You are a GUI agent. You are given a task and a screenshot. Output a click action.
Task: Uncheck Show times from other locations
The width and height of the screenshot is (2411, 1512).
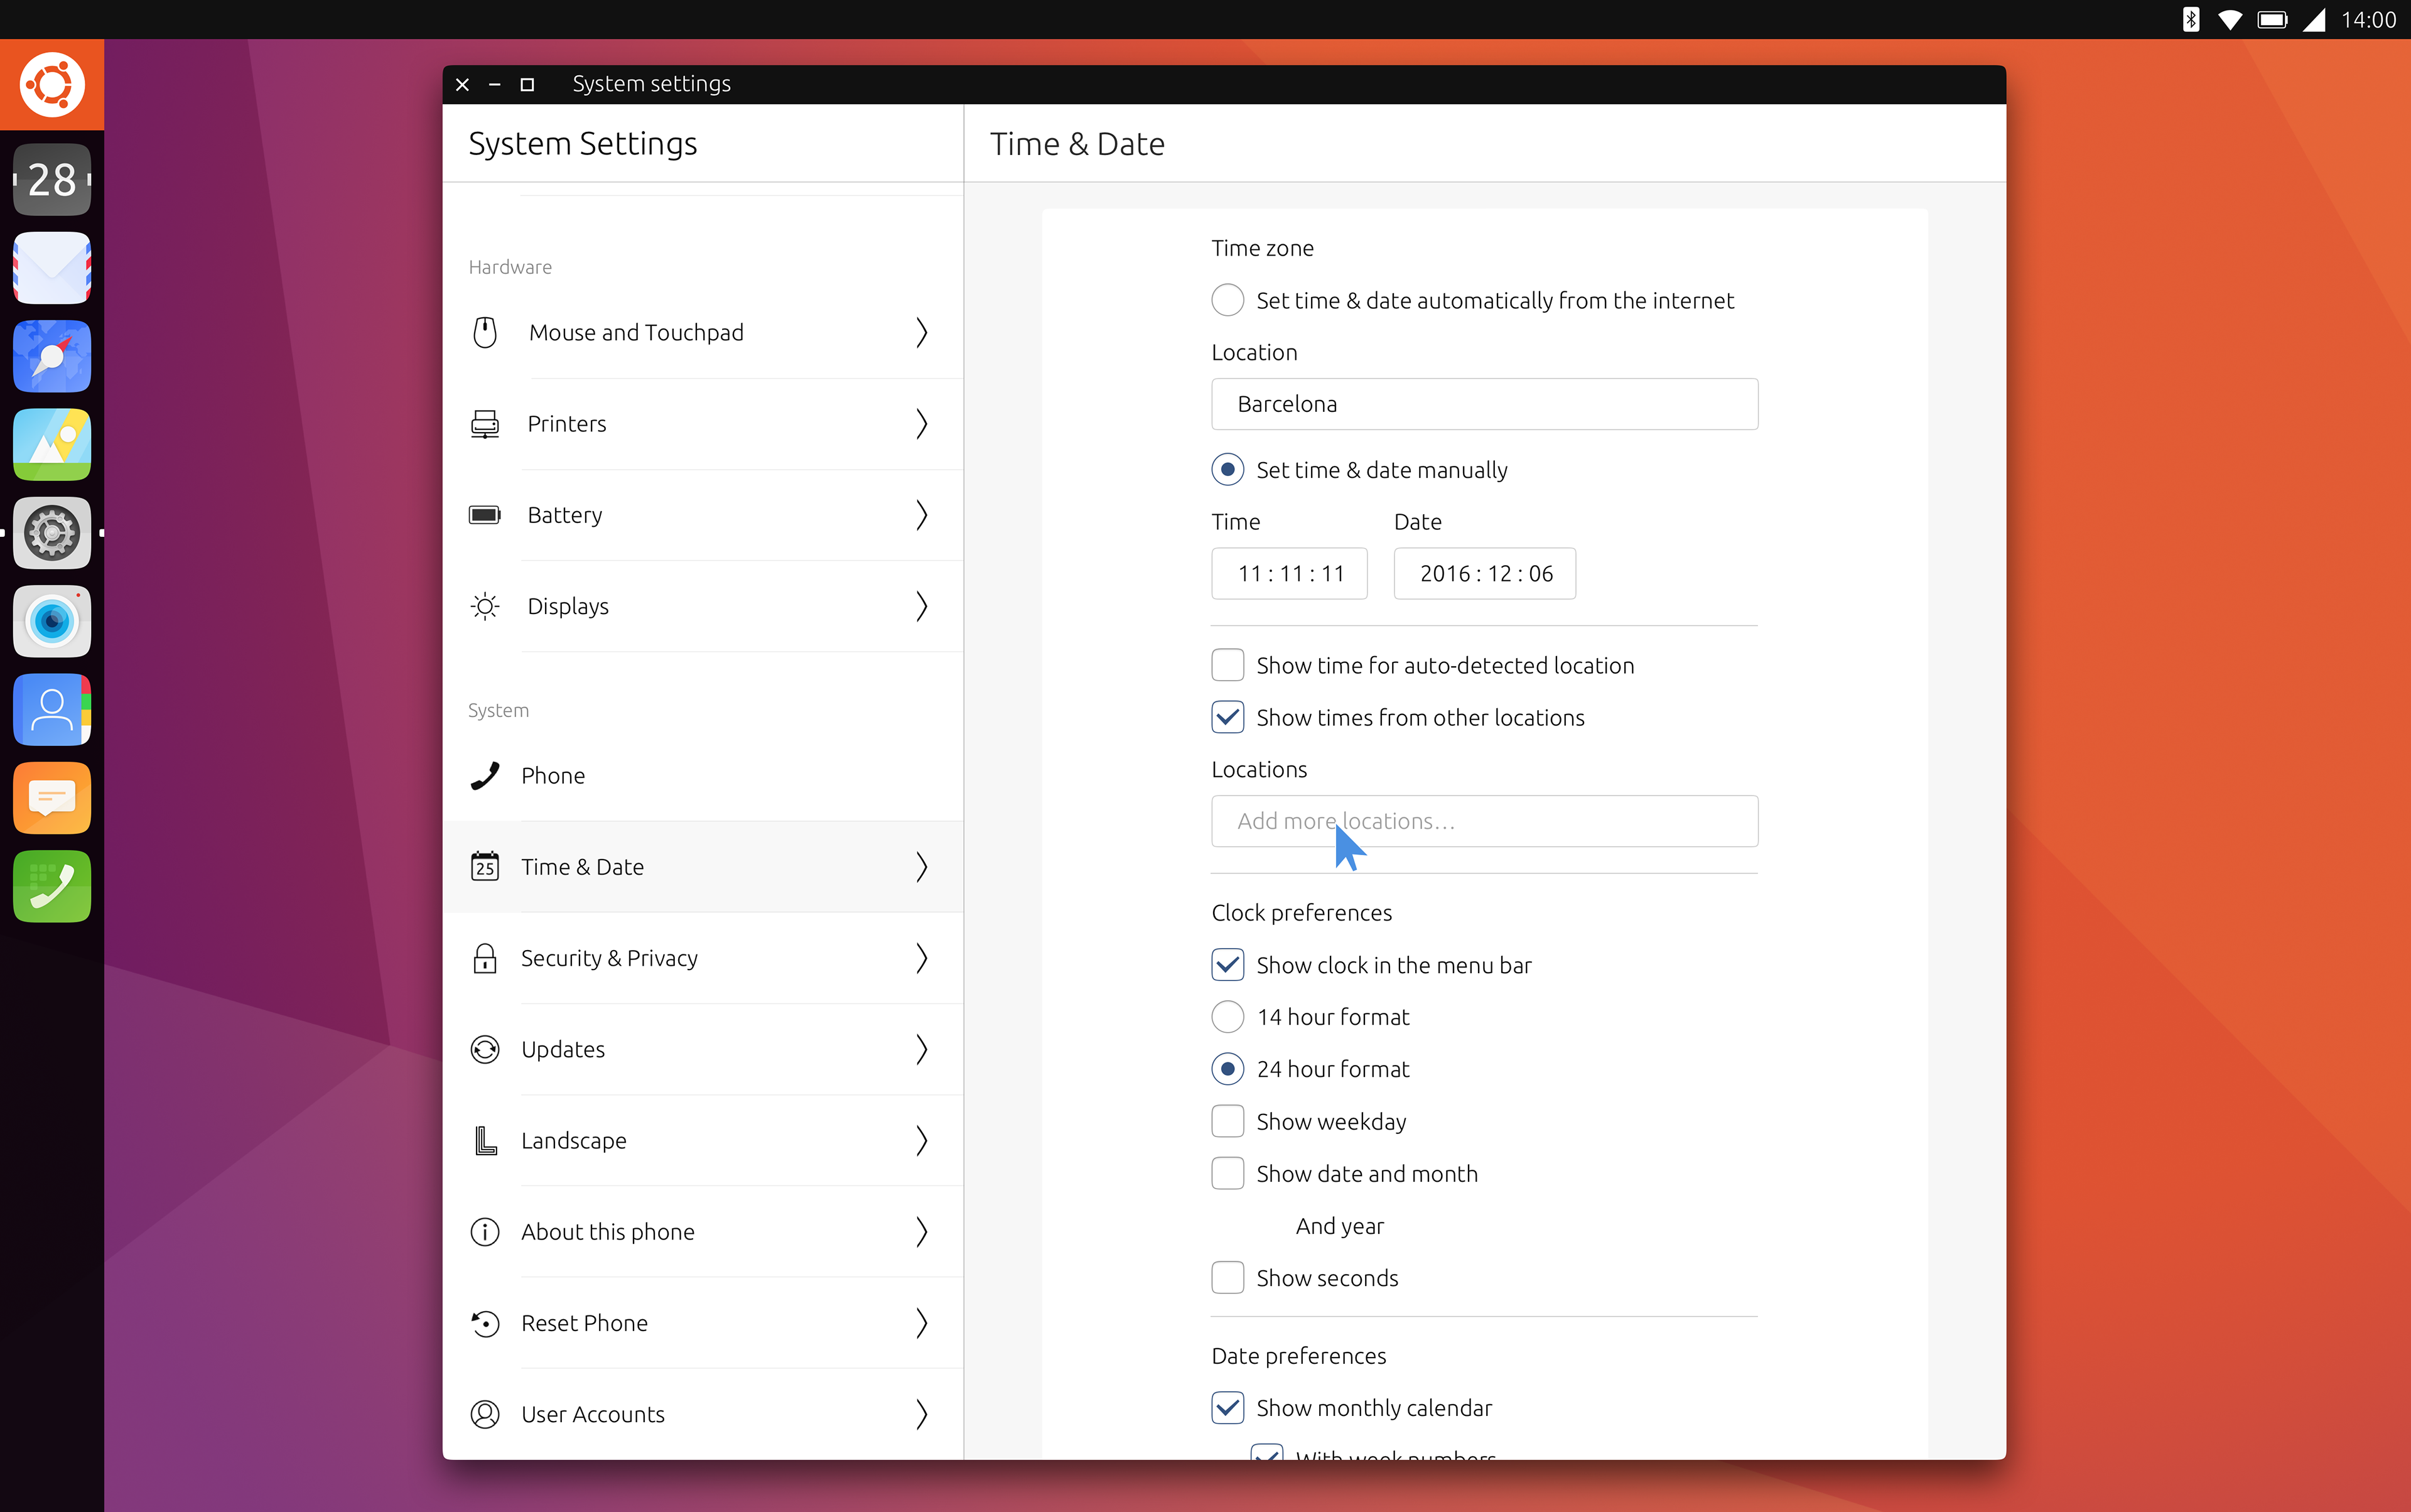(x=1228, y=717)
